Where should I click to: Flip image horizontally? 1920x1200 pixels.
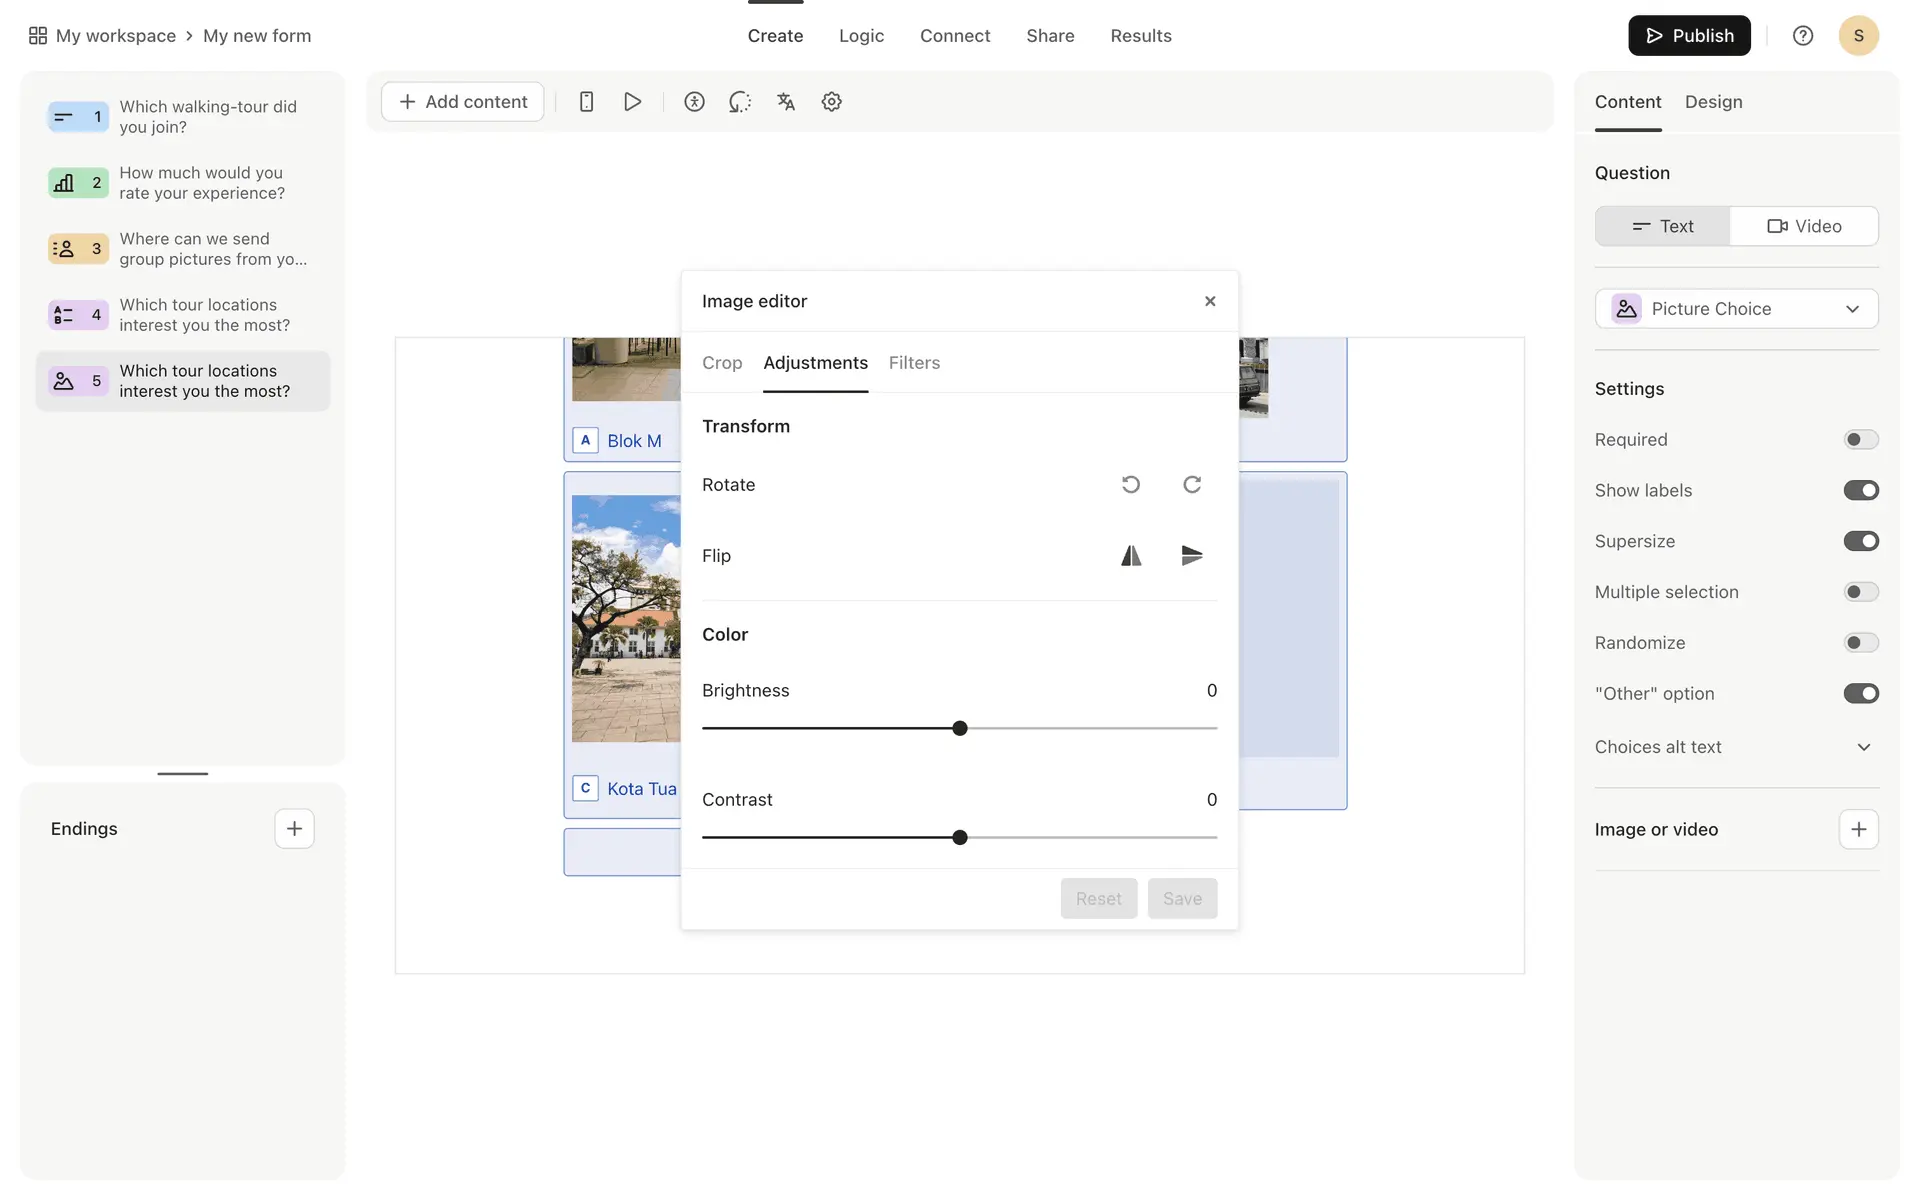tap(1130, 556)
